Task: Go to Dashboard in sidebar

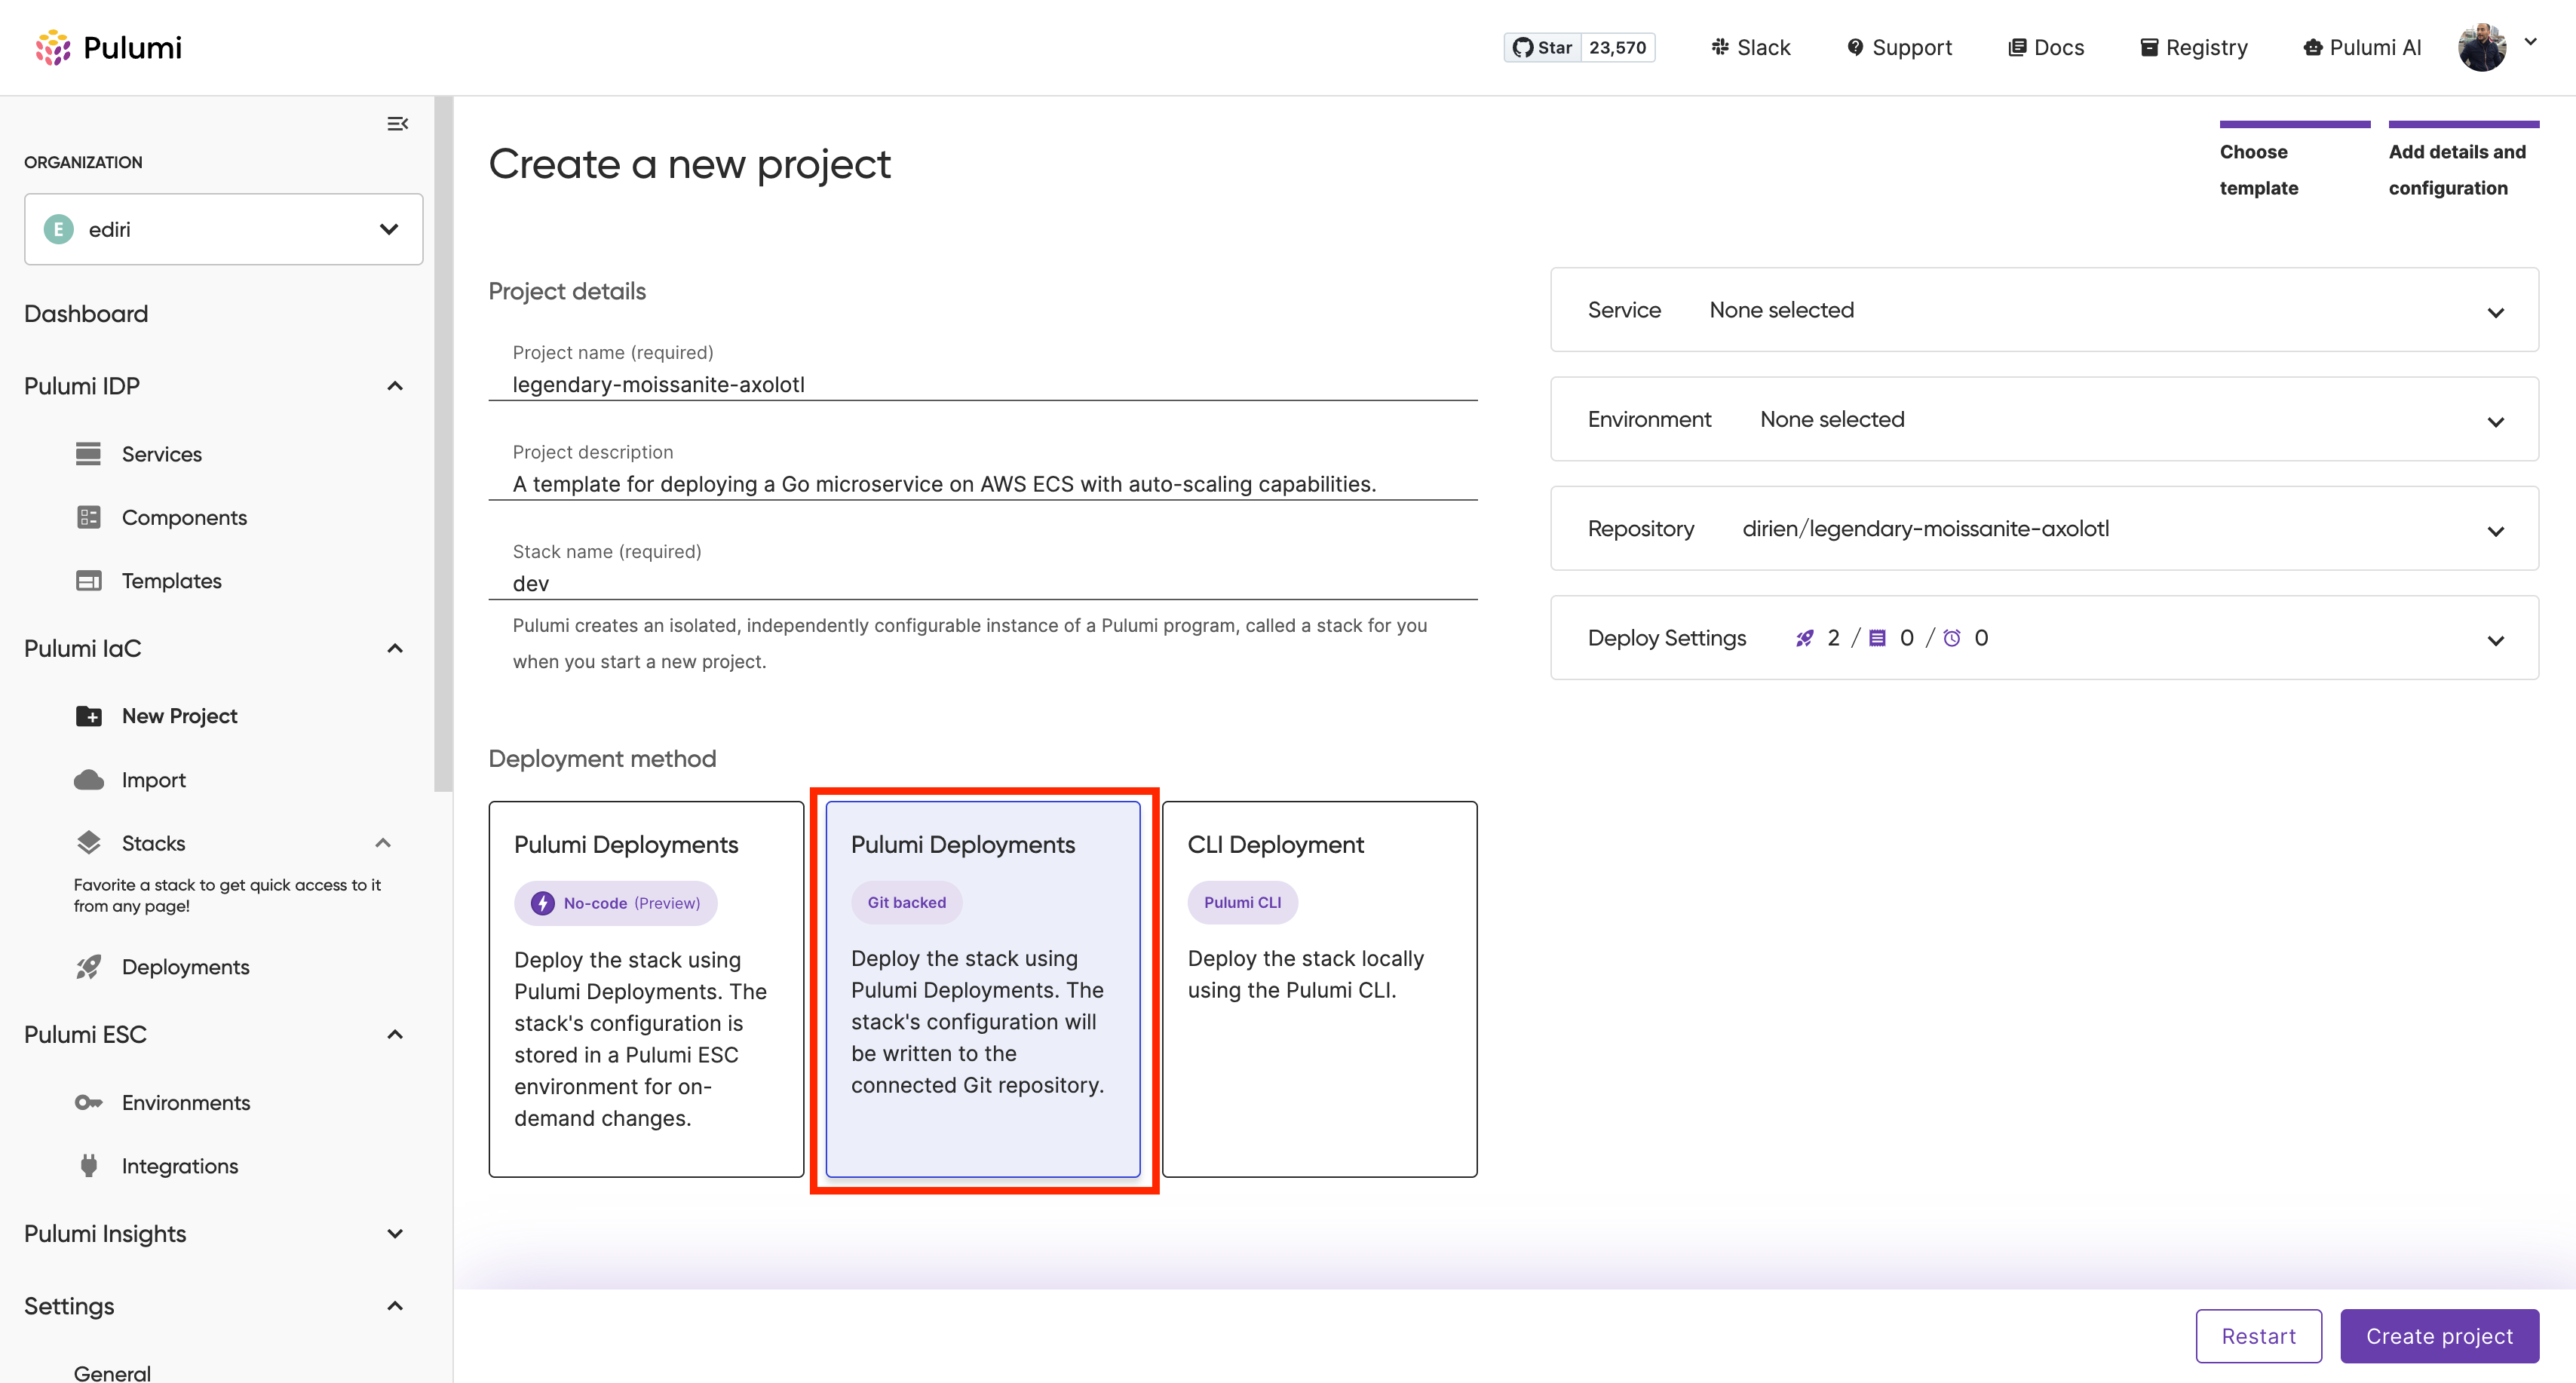Action: 86,314
